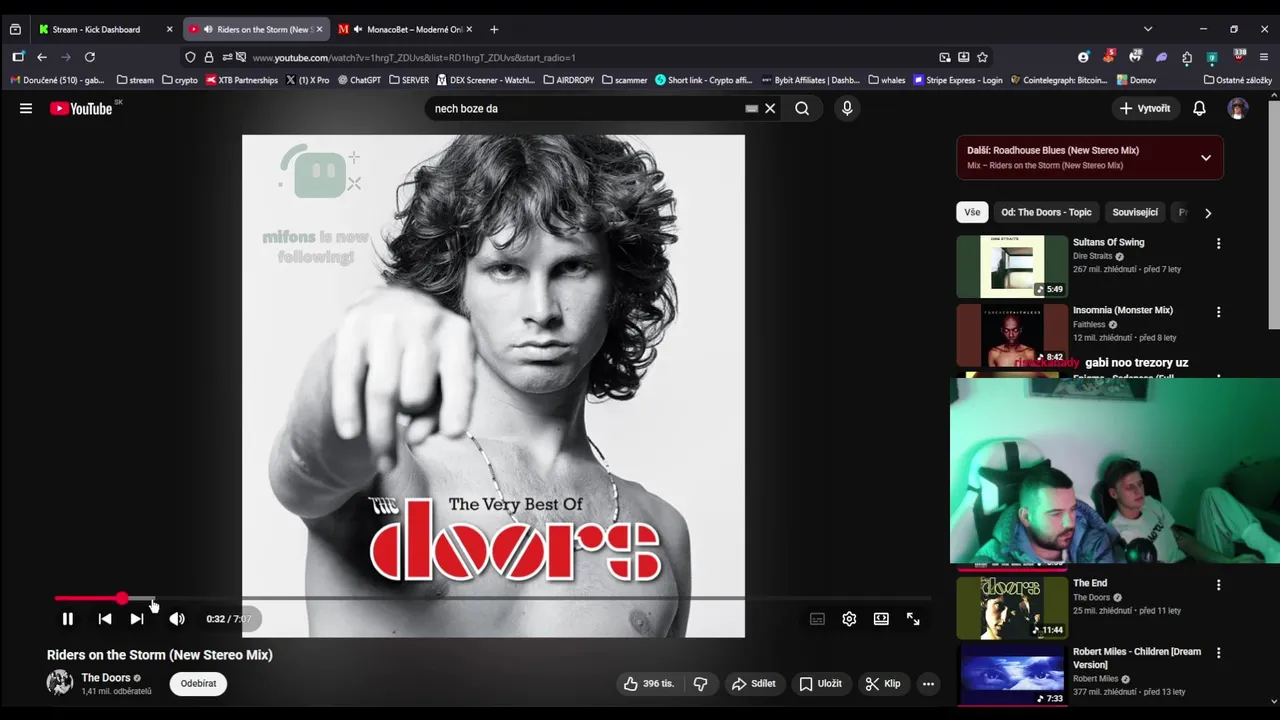Subscribe with the Odebírat button

coord(198,684)
